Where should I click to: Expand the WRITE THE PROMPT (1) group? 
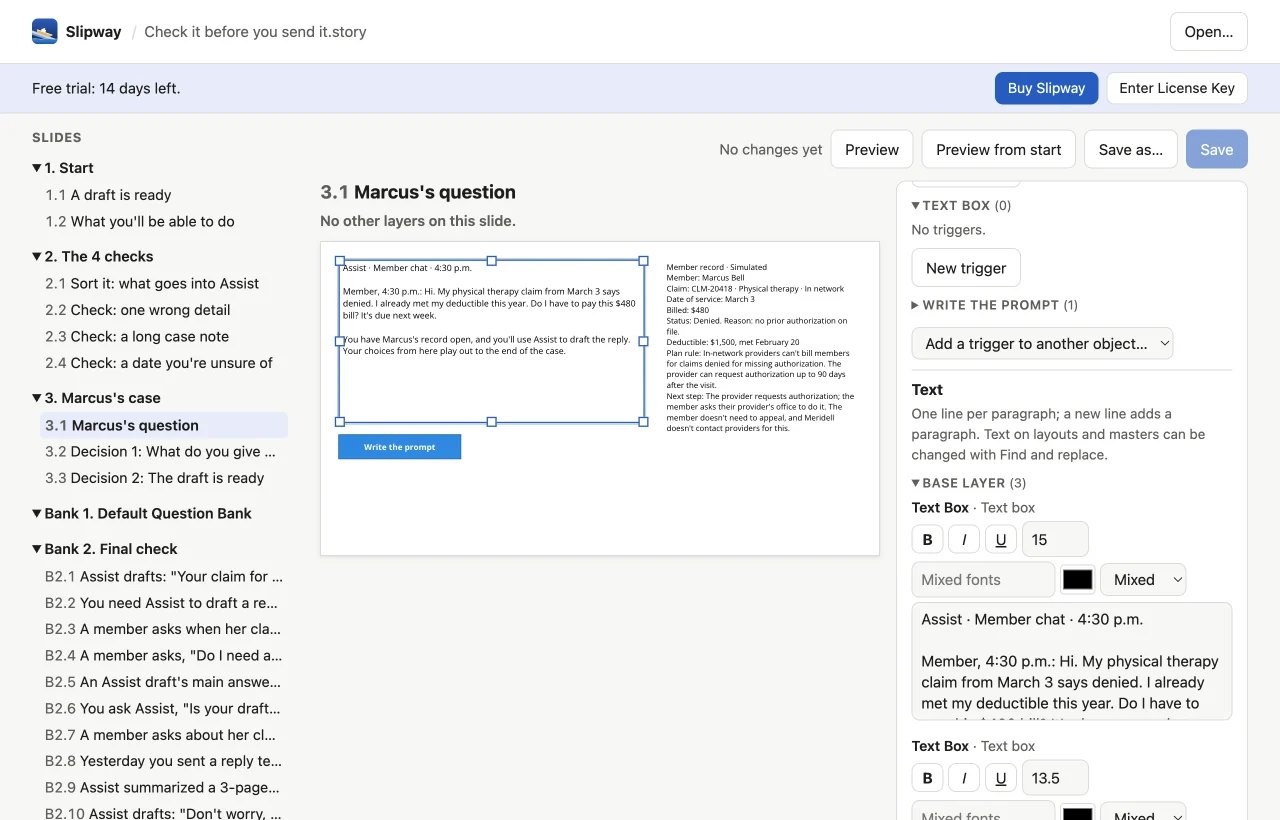tap(916, 305)
